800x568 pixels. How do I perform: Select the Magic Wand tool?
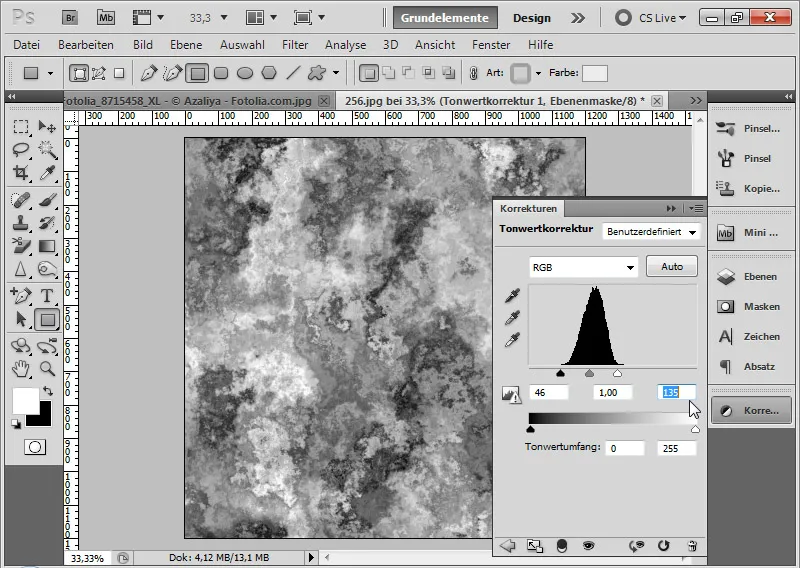click(47, 150)
